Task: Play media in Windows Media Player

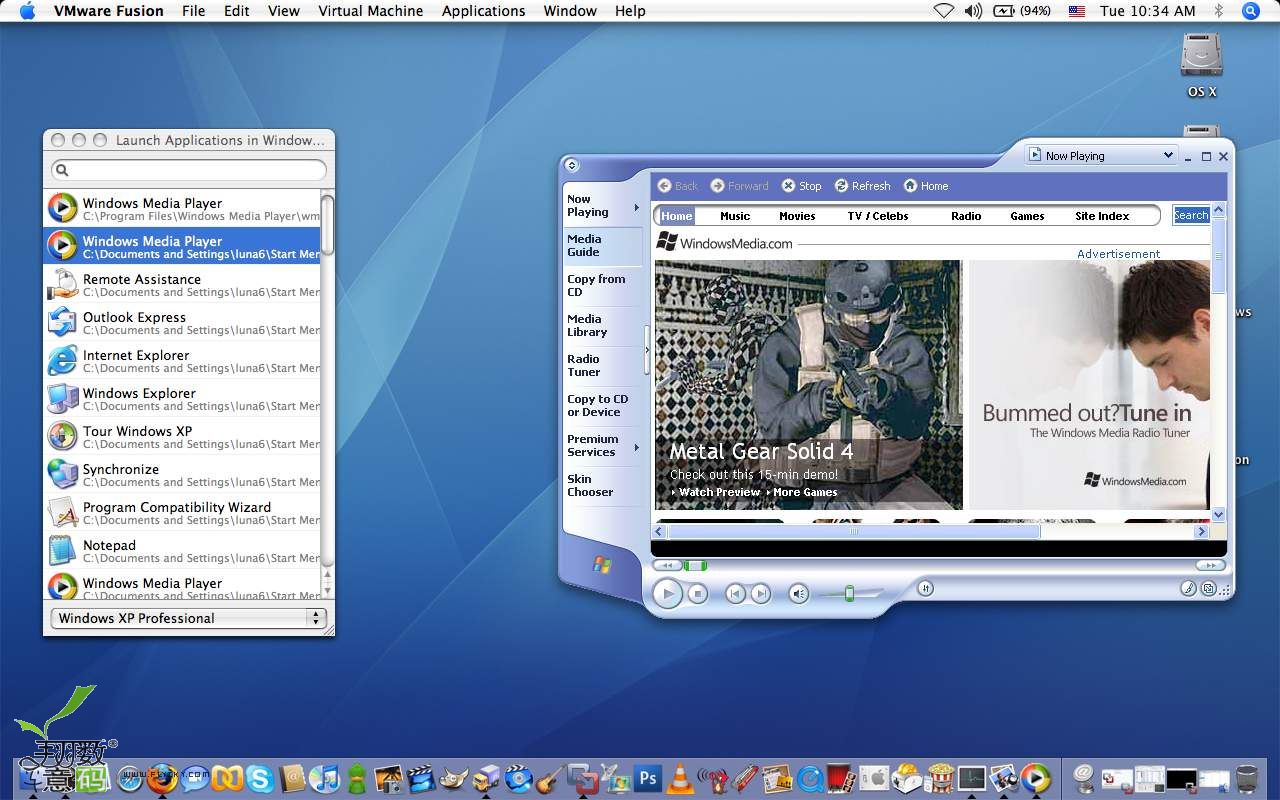Action: (x=667, y=594)
